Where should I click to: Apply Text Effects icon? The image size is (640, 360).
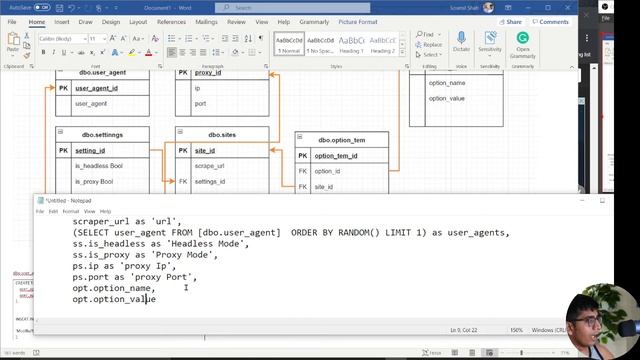pos(115,52)
